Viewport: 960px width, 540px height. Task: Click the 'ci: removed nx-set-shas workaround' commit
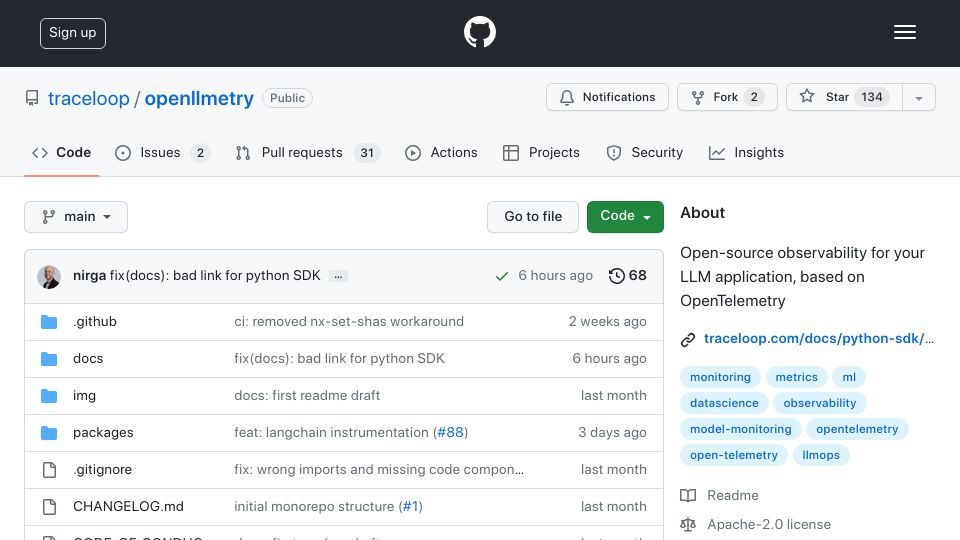click(x=349, y=321)
